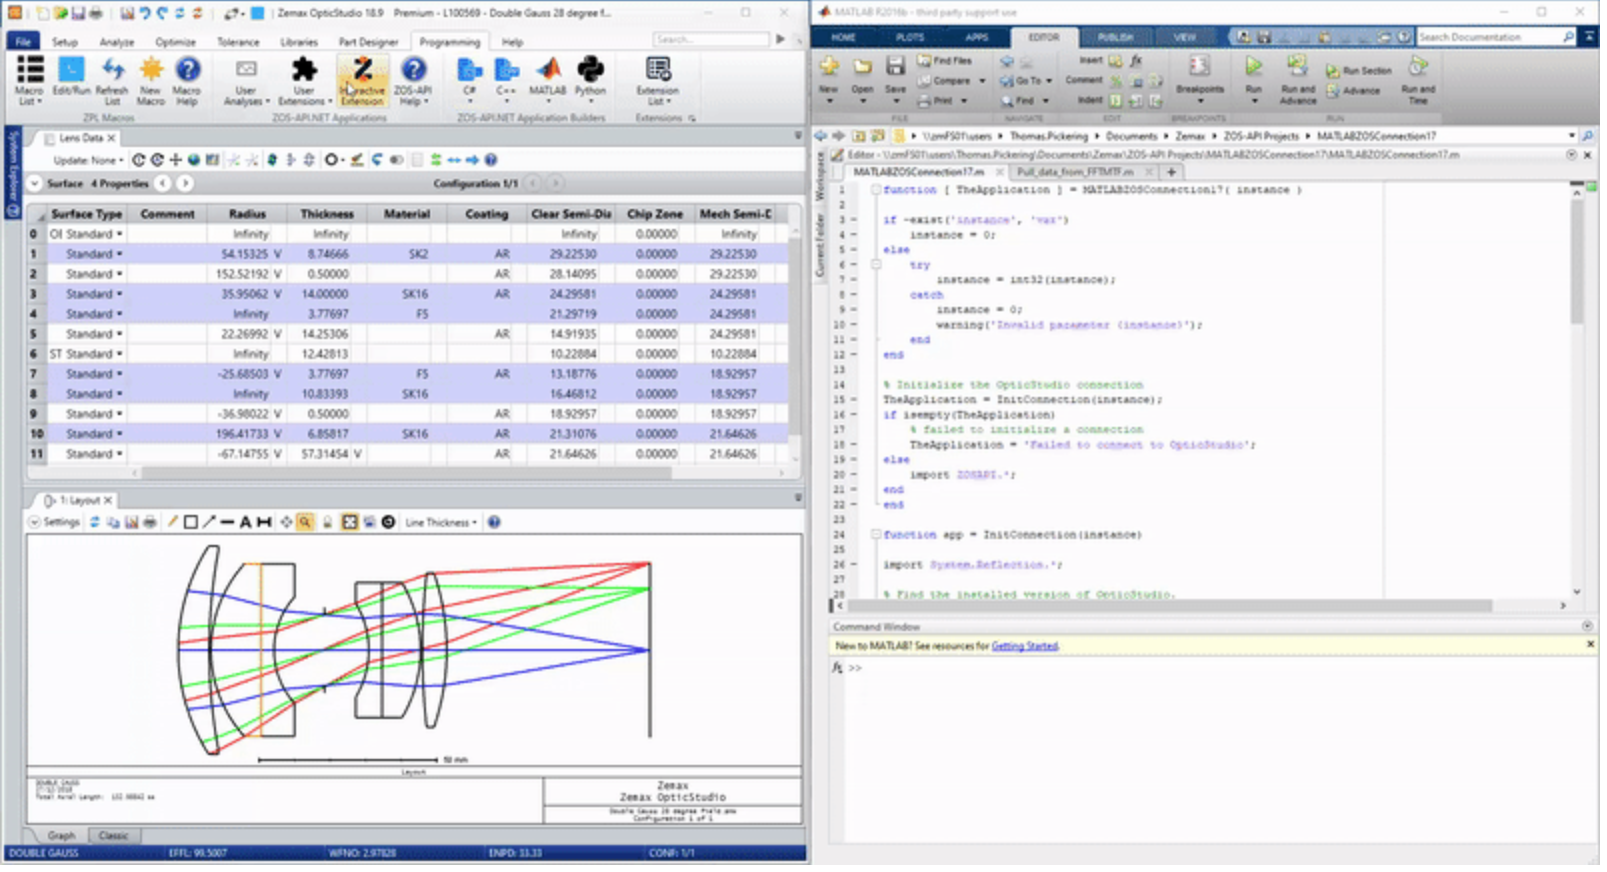Open Macro Help
Viewport: 1607px width, 872px height.
(x=187, y=80)
